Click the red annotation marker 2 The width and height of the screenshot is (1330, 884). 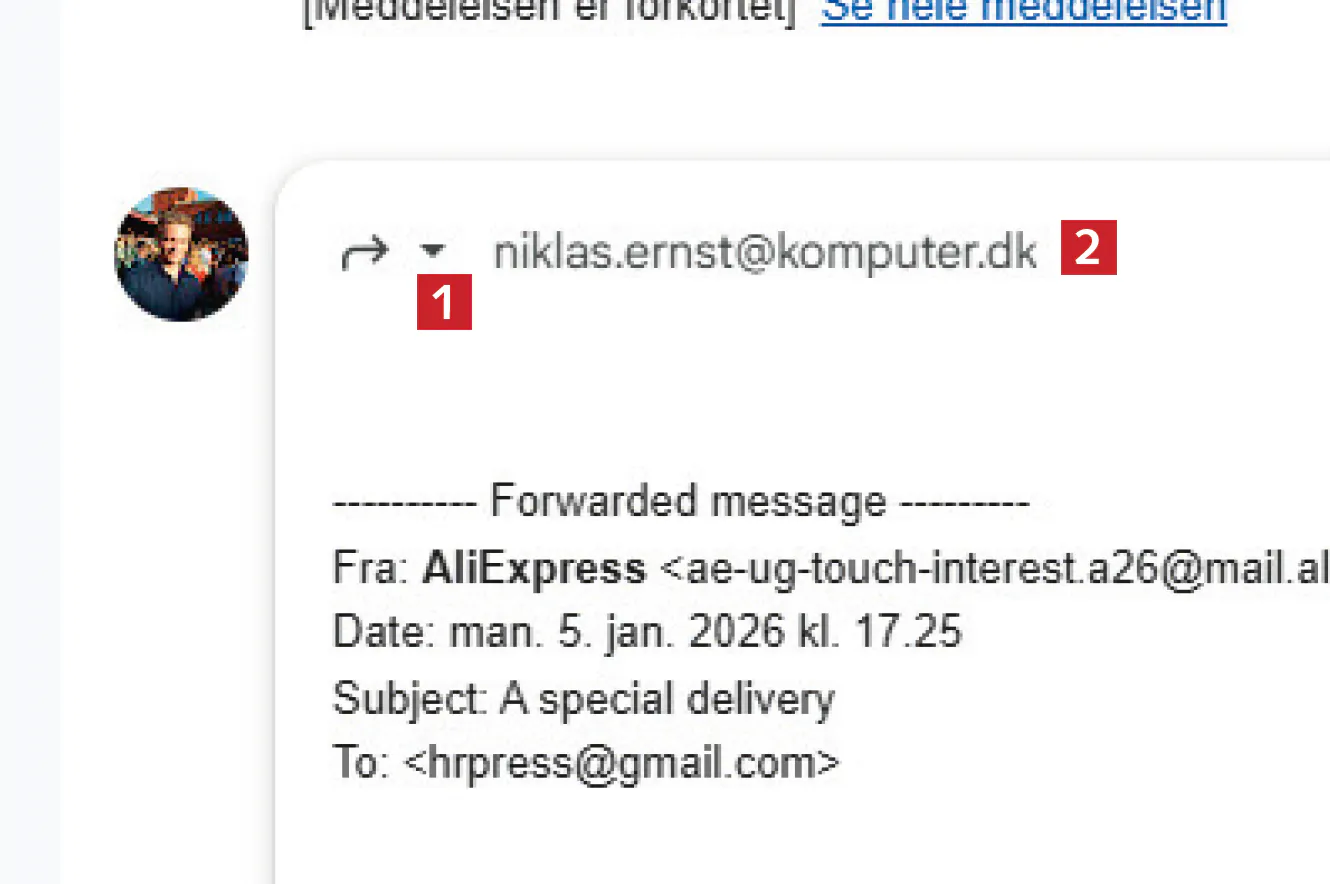1088,247
